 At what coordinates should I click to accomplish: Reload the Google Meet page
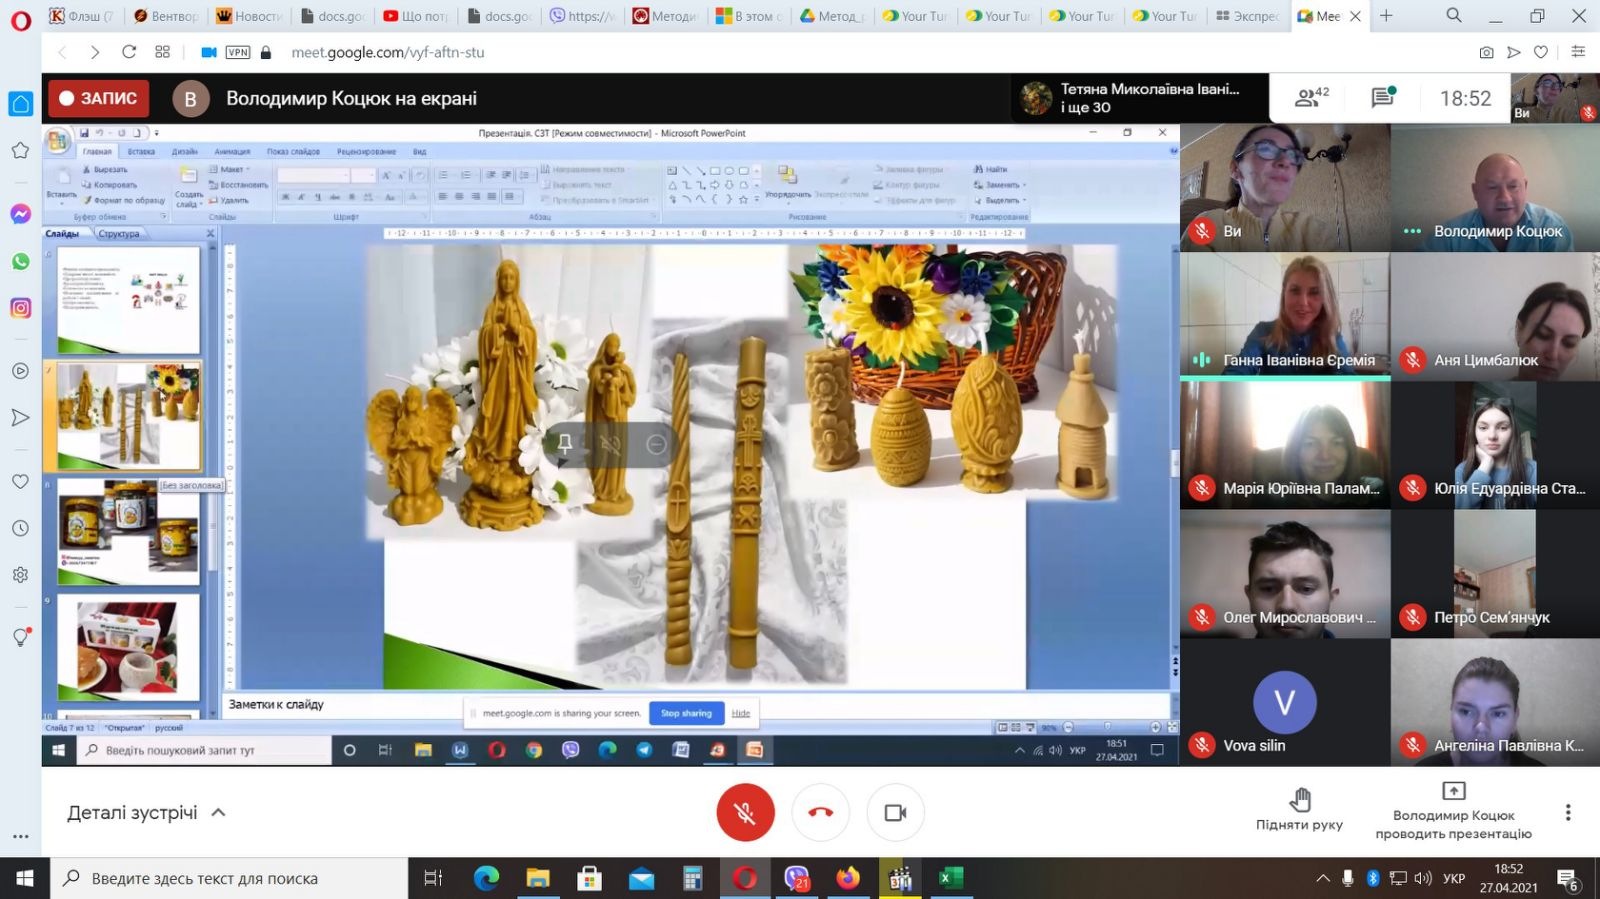[129, 52]
